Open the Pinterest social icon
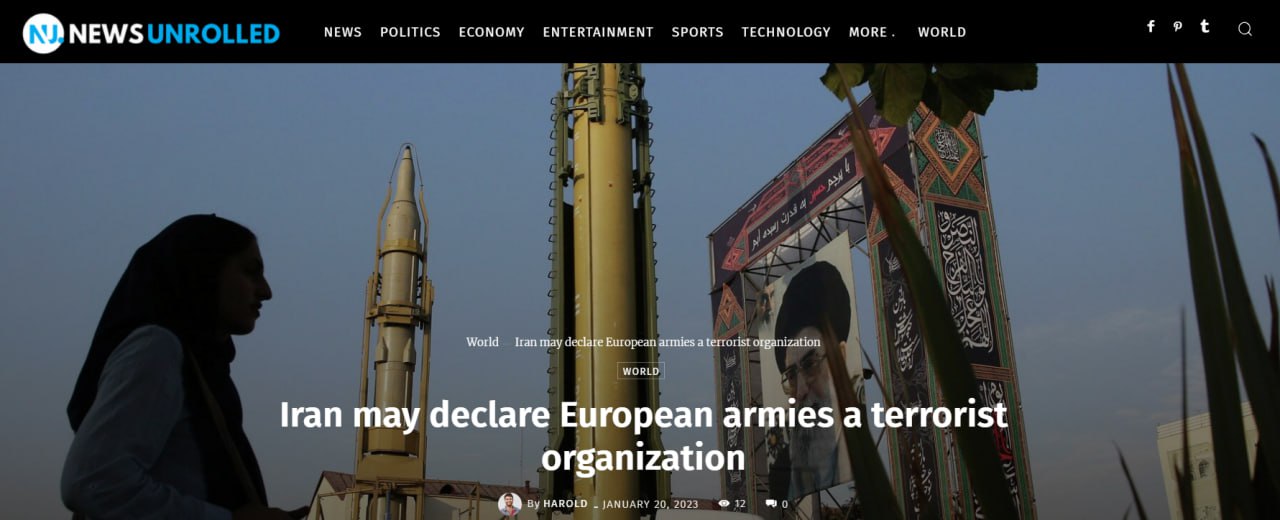The height and width of the screenshot is (520, 1280). coord(1177,27)
